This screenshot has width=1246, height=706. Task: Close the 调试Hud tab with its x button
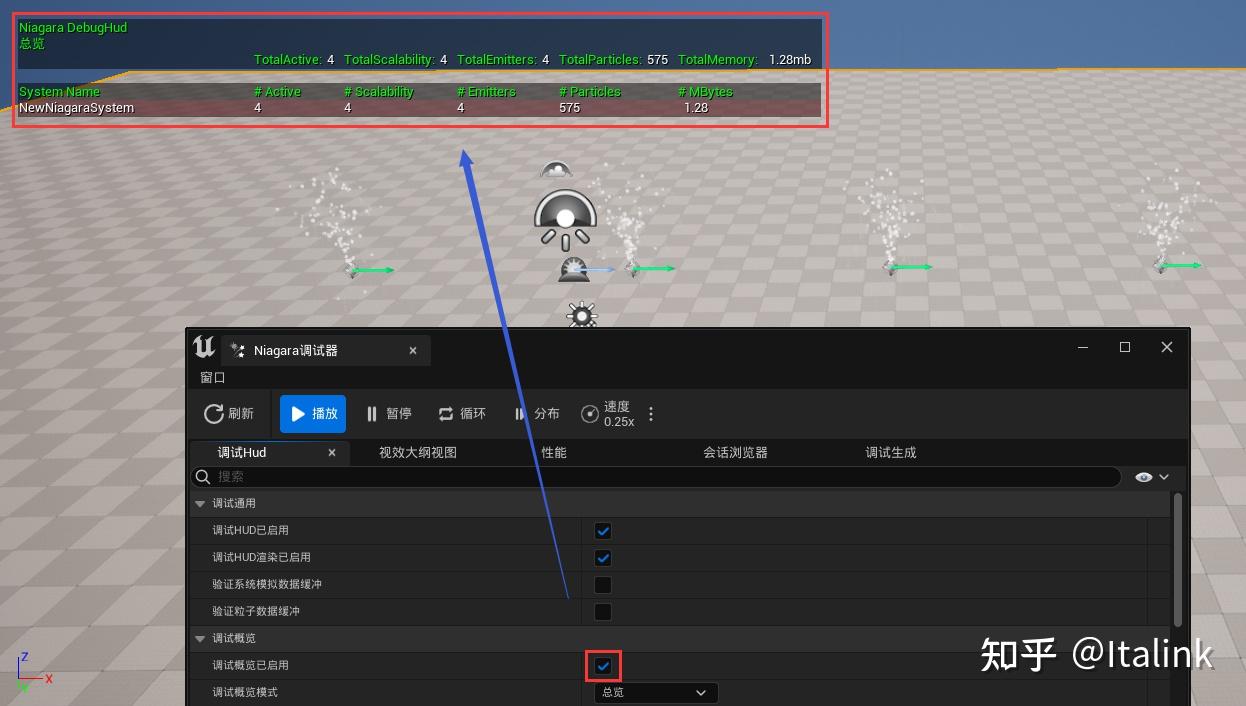[331, 452]
